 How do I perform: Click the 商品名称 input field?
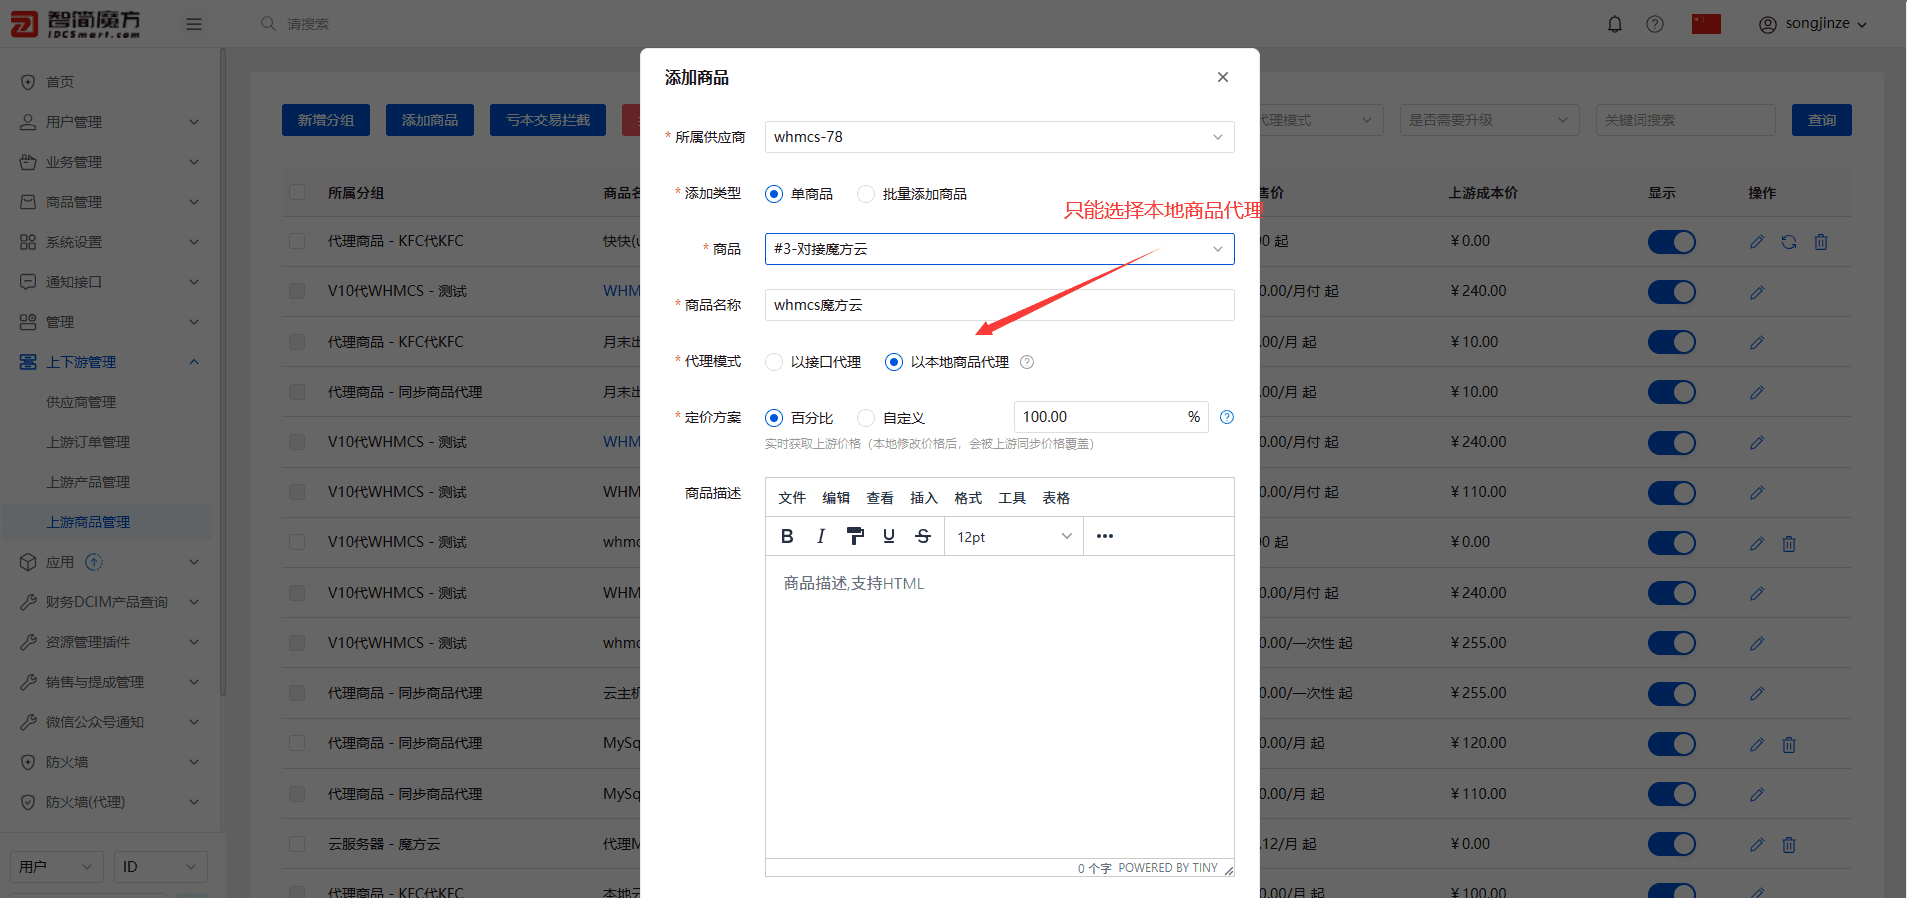point(1000,305)
